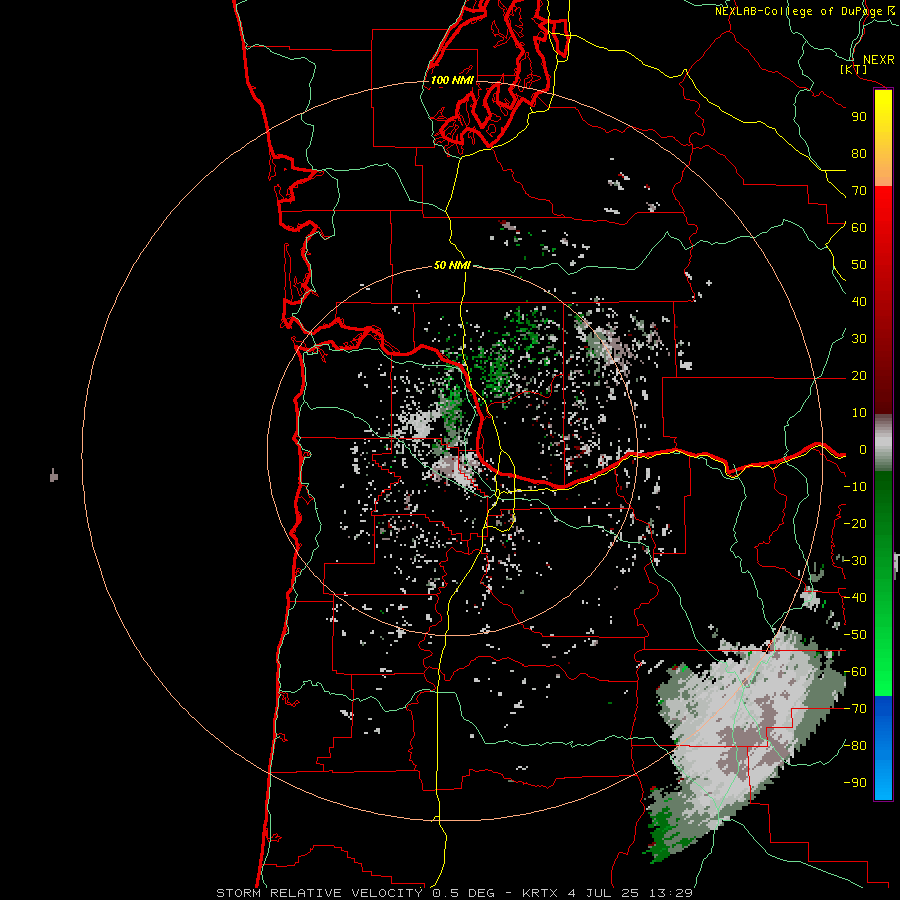The height and width of the screenshot is (900, 900).
Task: Click the 80 value on velocity scale
Action: pyautogui.click(x=859, y=153)
